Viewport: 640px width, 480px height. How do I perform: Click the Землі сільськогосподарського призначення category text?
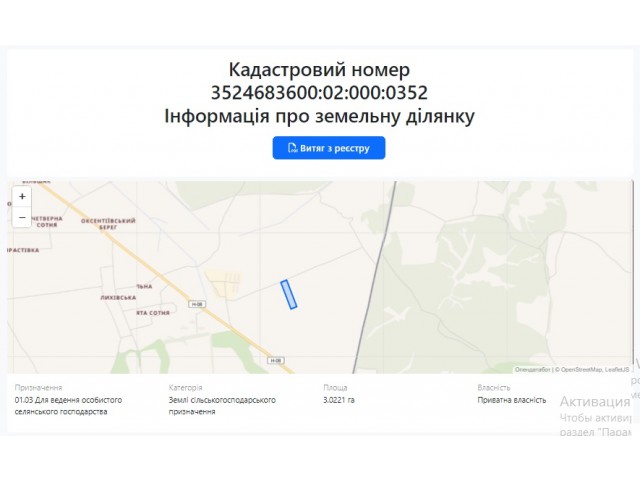coord(222,406)
